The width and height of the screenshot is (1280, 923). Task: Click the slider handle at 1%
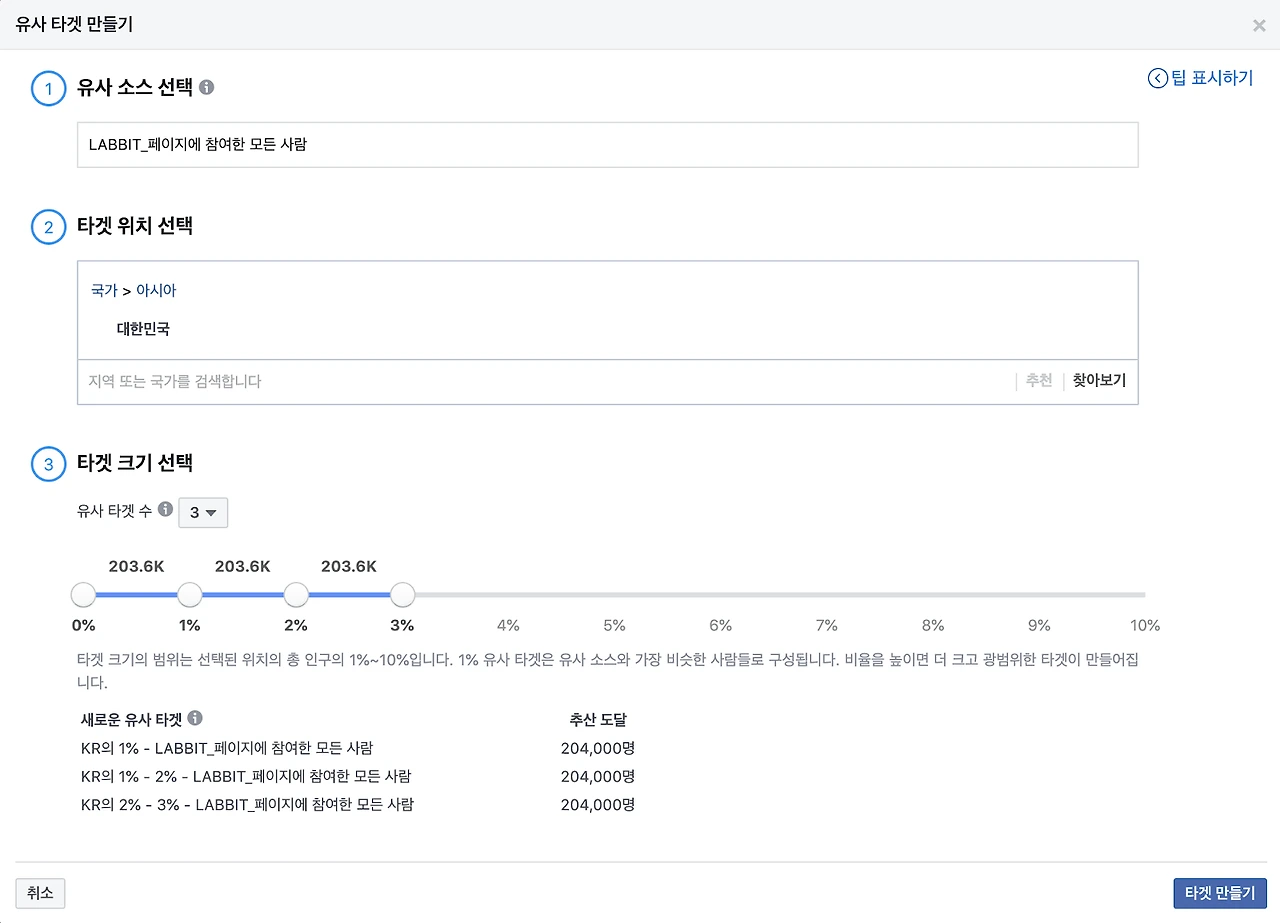[190, 595]
